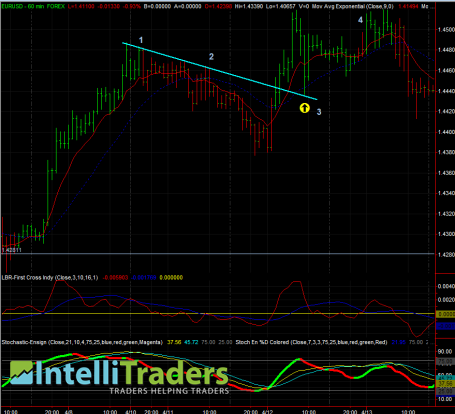Click the '4/11' date on time axis
This screenshot has width=455, height=414.
(168, 412)
